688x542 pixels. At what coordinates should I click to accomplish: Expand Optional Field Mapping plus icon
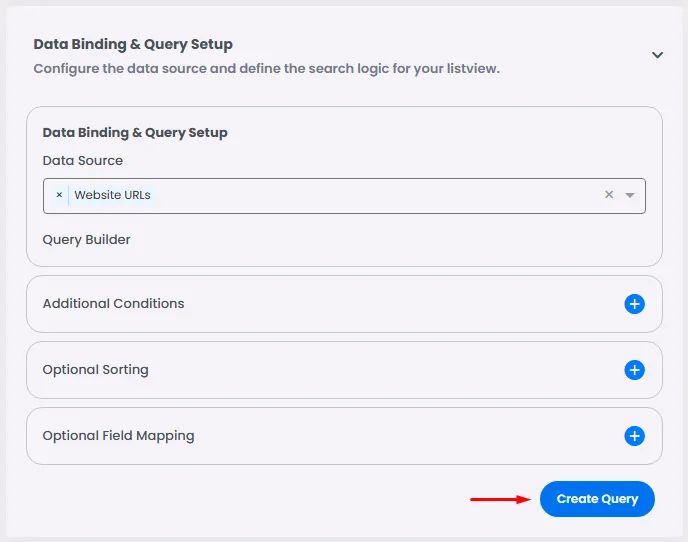(634, 436)
